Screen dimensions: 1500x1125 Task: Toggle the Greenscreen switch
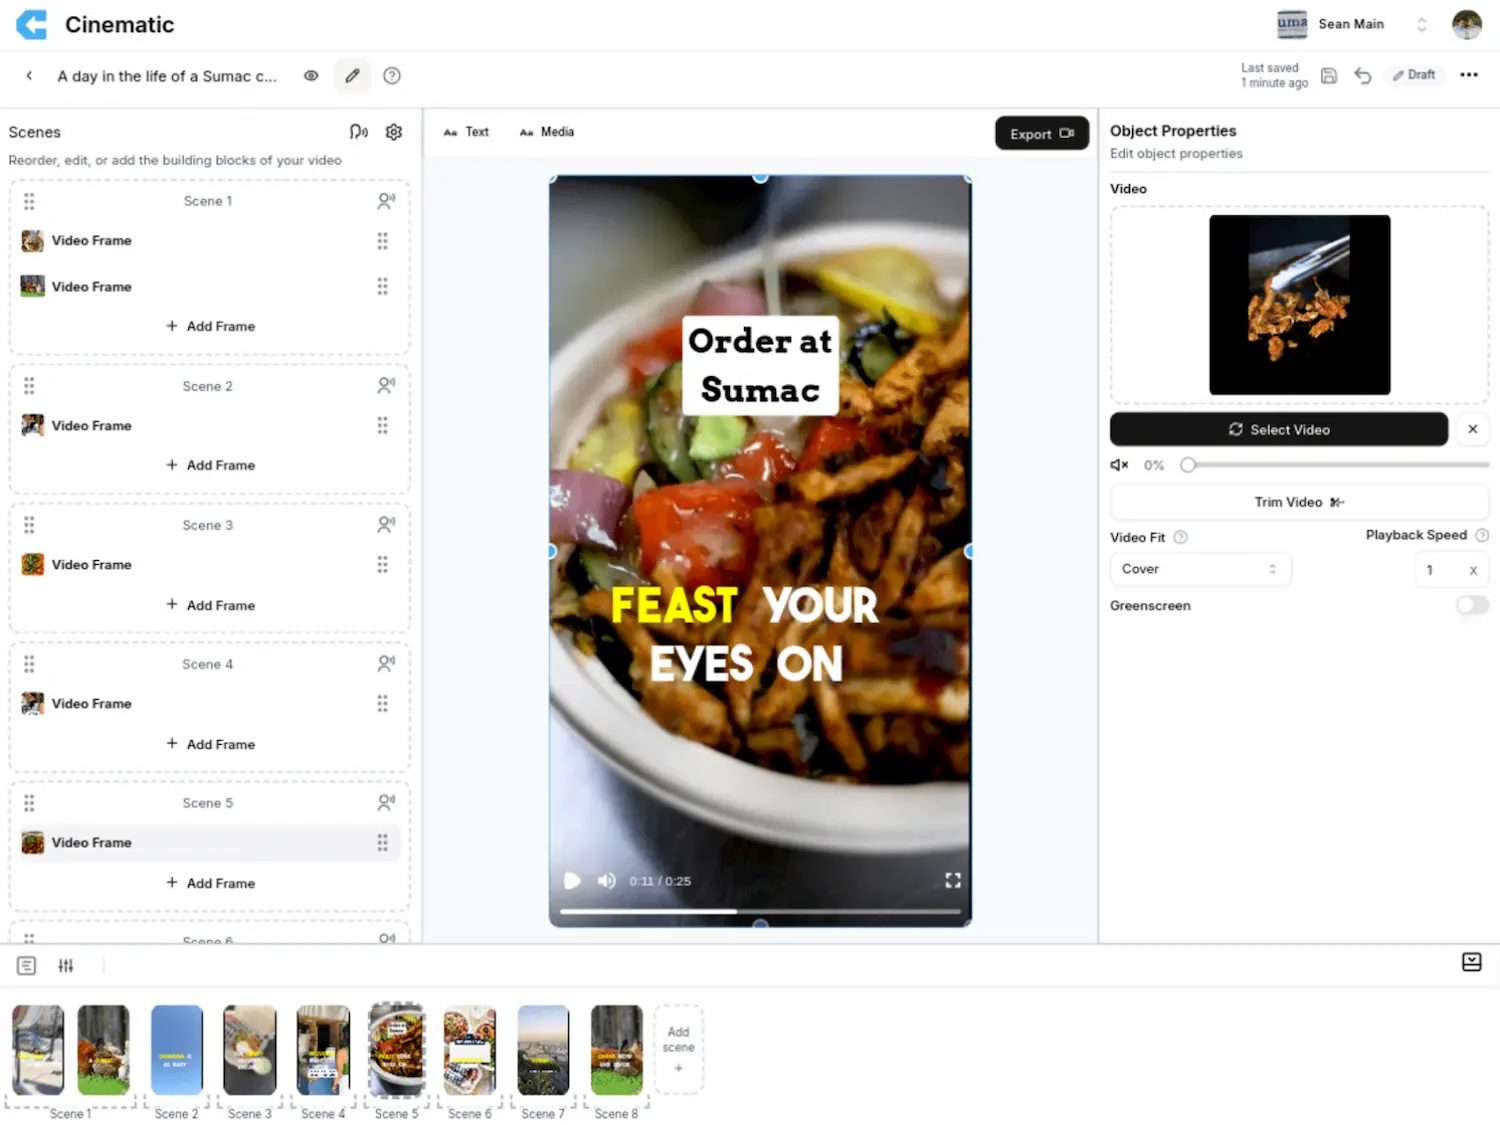click(x=1471, y=605)
